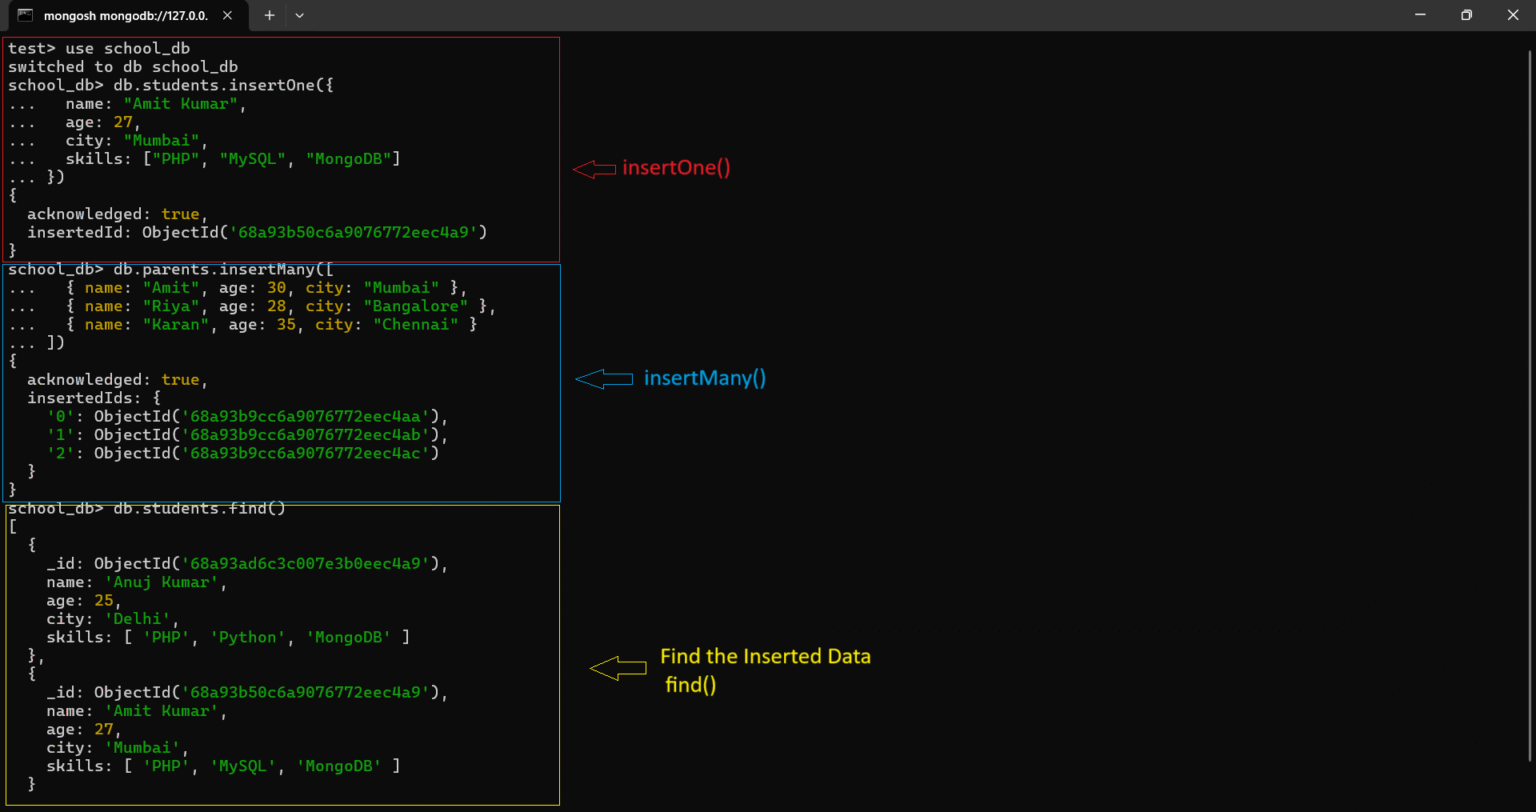Minimize the terminal window
Image resolution: width=1536 pixels, height=812 pixels.
coord(1419,15)
